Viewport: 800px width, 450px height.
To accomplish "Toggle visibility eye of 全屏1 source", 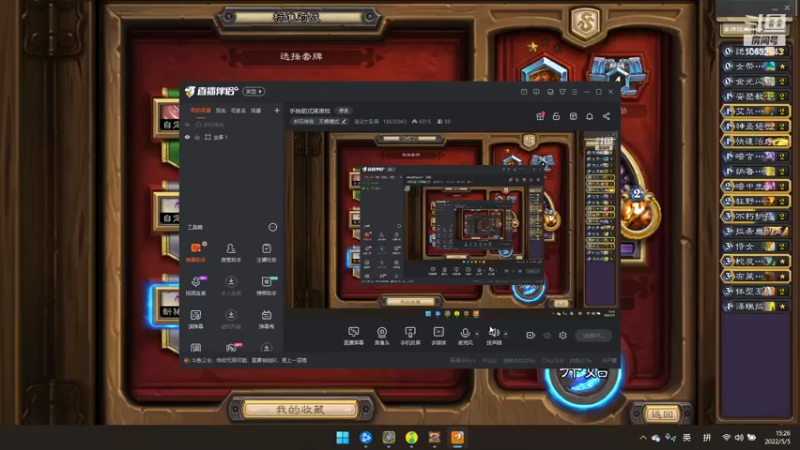I will (x=187, y=137).
